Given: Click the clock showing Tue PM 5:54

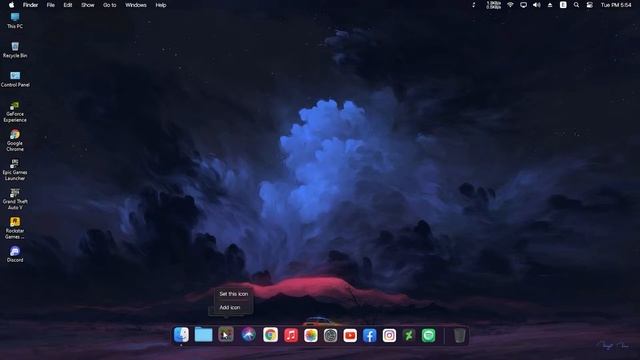Looking at the screenshot, I should click(616, 5).
